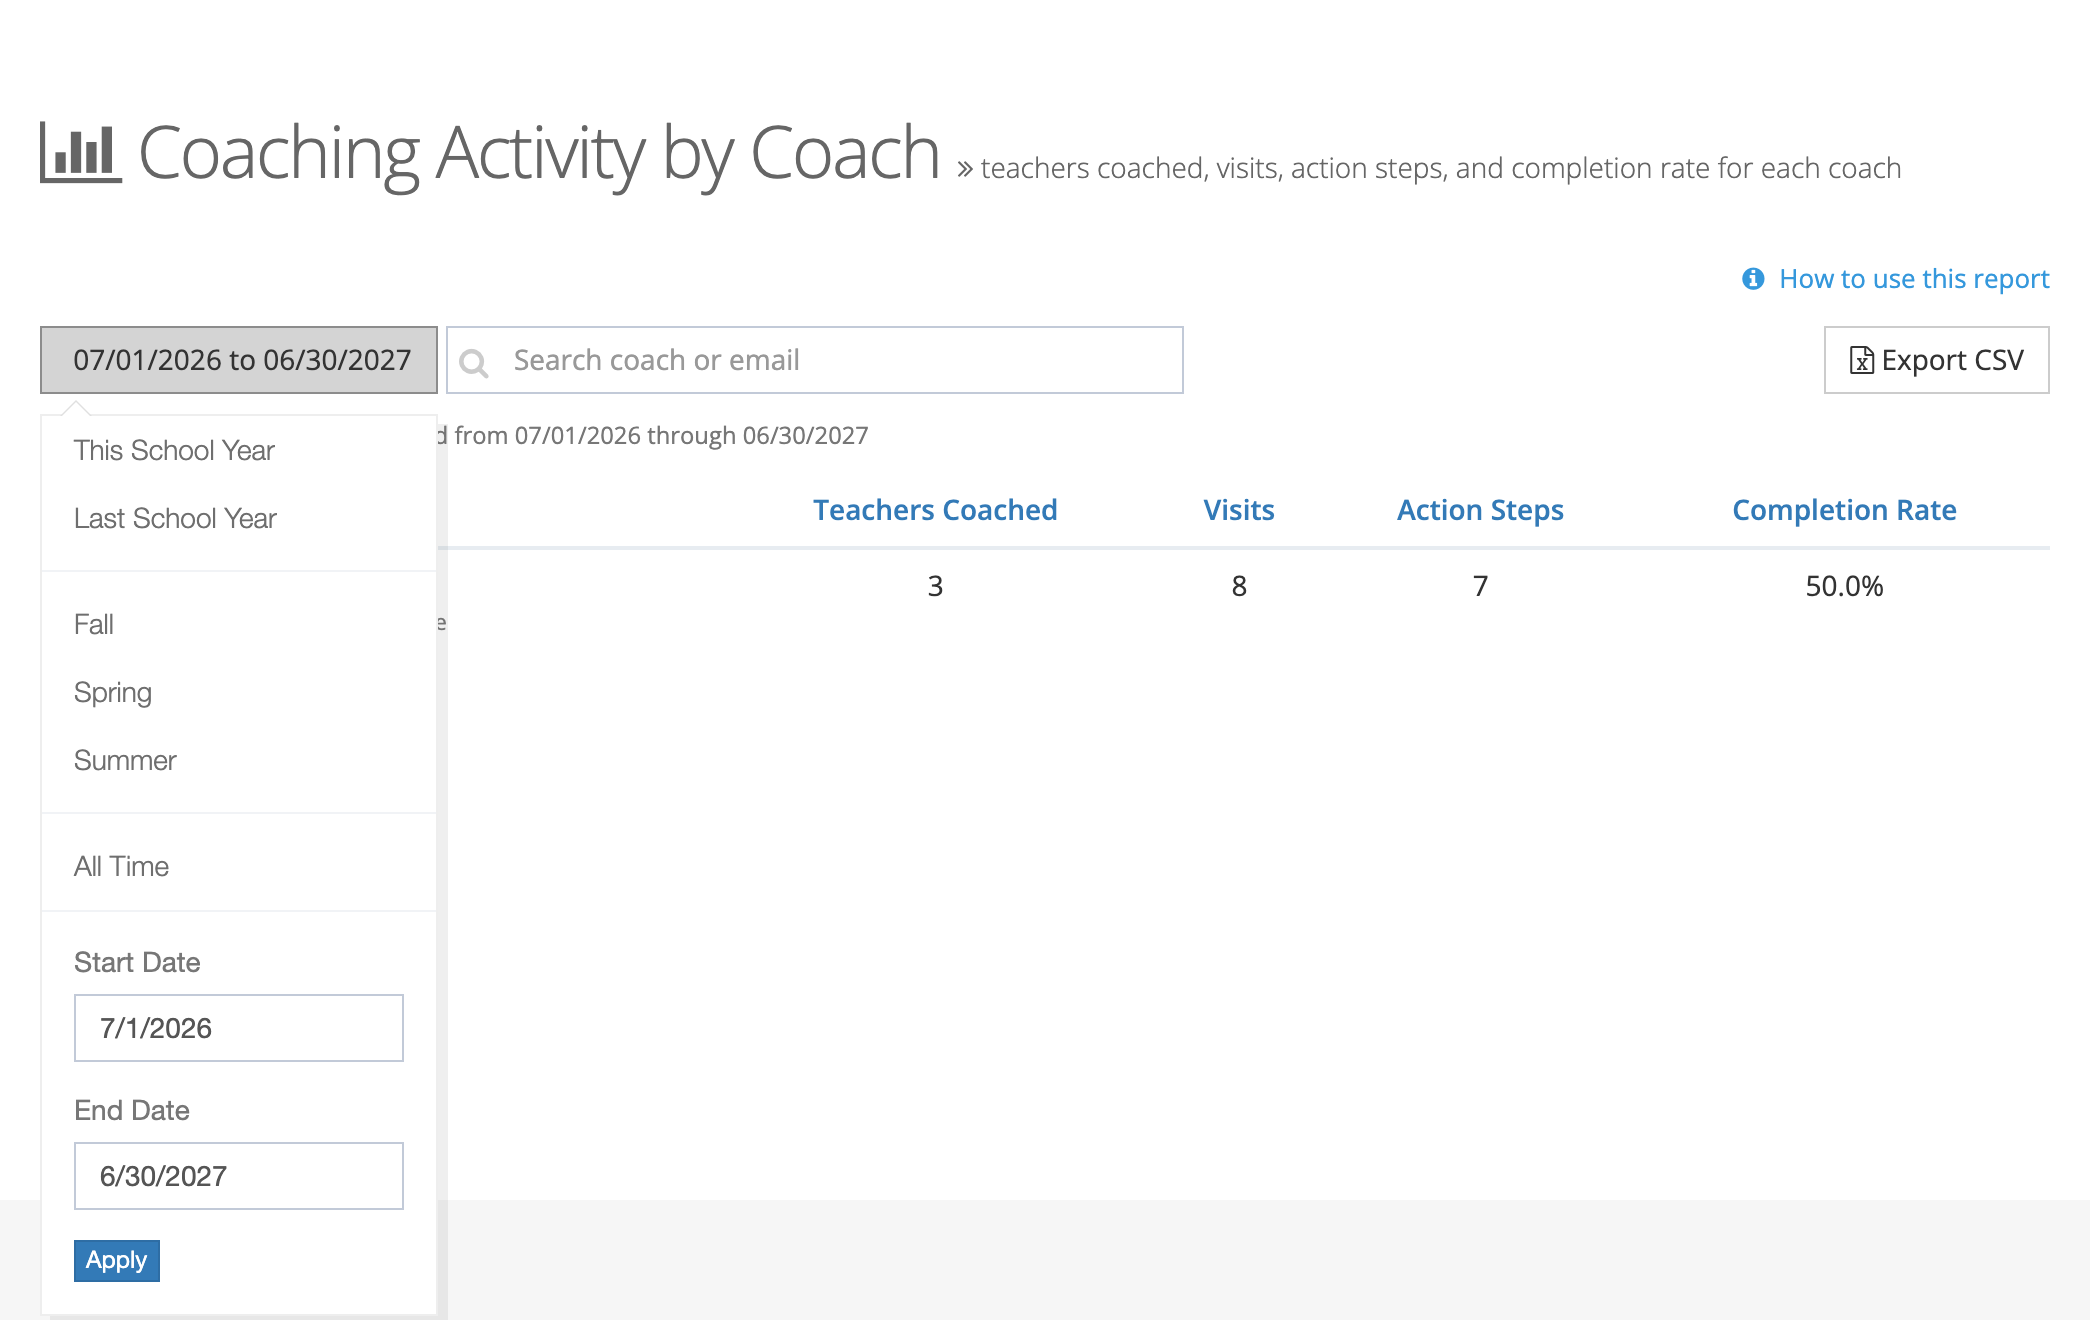Click the Start Date label
This screenshot has height=1320, width=2090.
coord(137,962)
